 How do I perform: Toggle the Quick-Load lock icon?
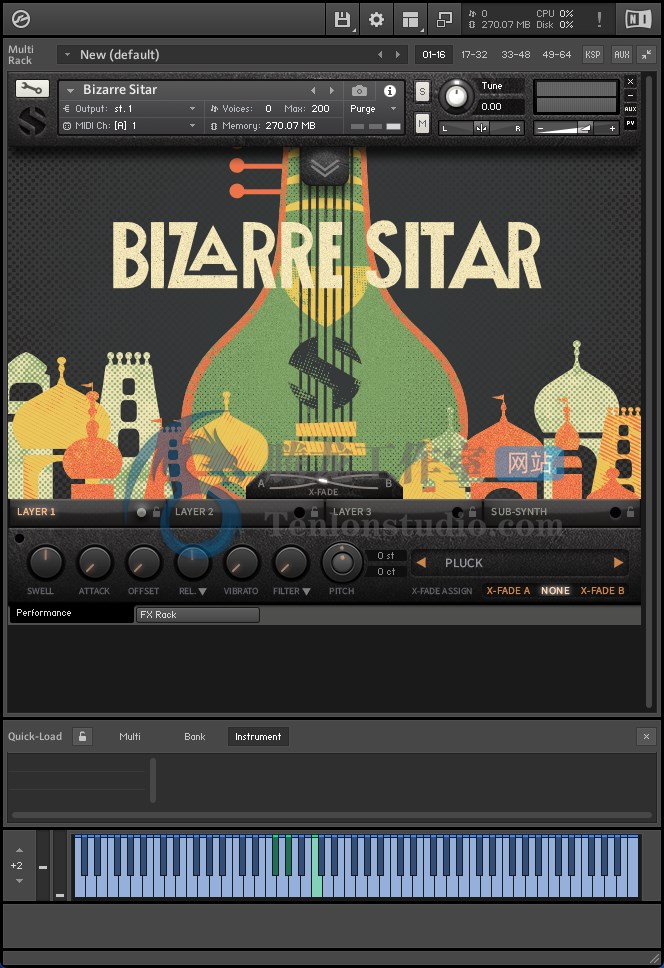[82, 736]
